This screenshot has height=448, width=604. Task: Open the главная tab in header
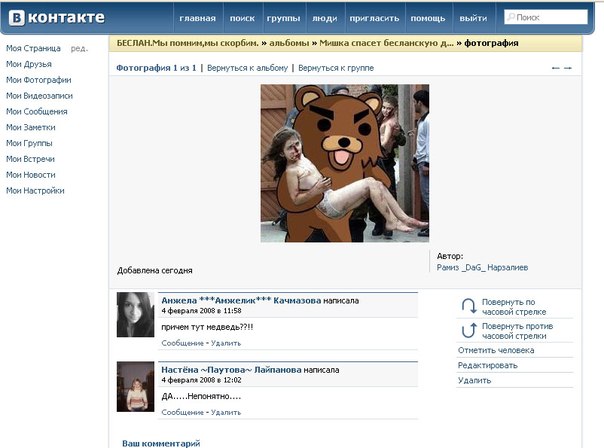click(x=198, y=18)
